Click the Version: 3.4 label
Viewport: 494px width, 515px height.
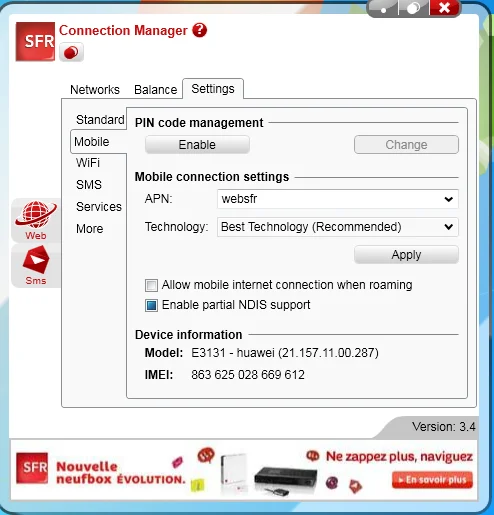pos(444,427)
